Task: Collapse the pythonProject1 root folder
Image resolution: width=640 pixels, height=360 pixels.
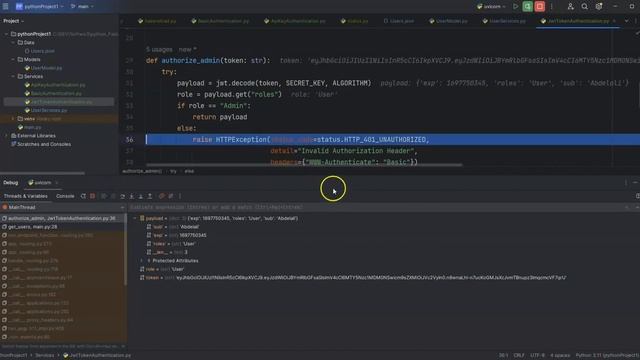Action: click(x=7, y=34)
